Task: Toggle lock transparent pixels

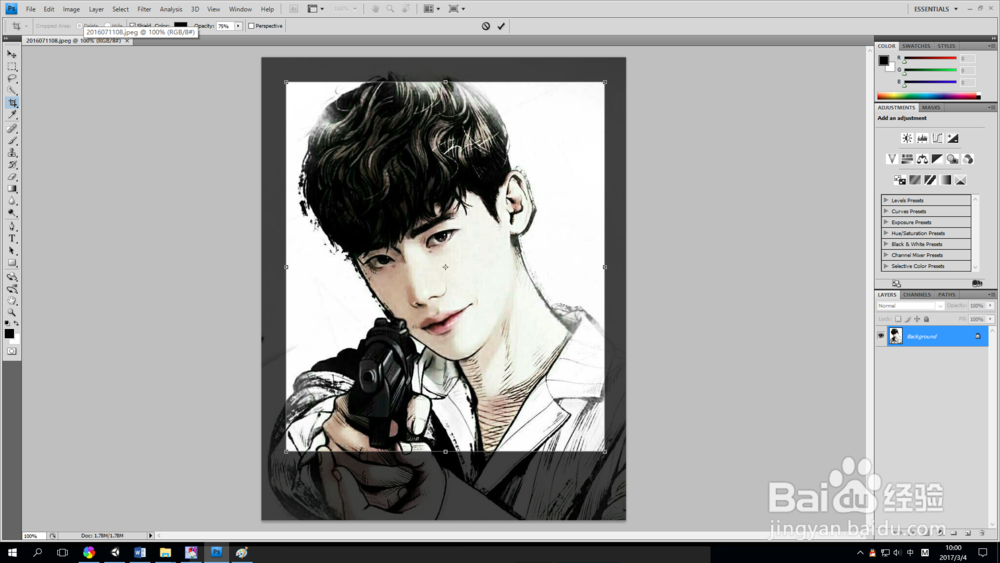Action: [898, 319]
